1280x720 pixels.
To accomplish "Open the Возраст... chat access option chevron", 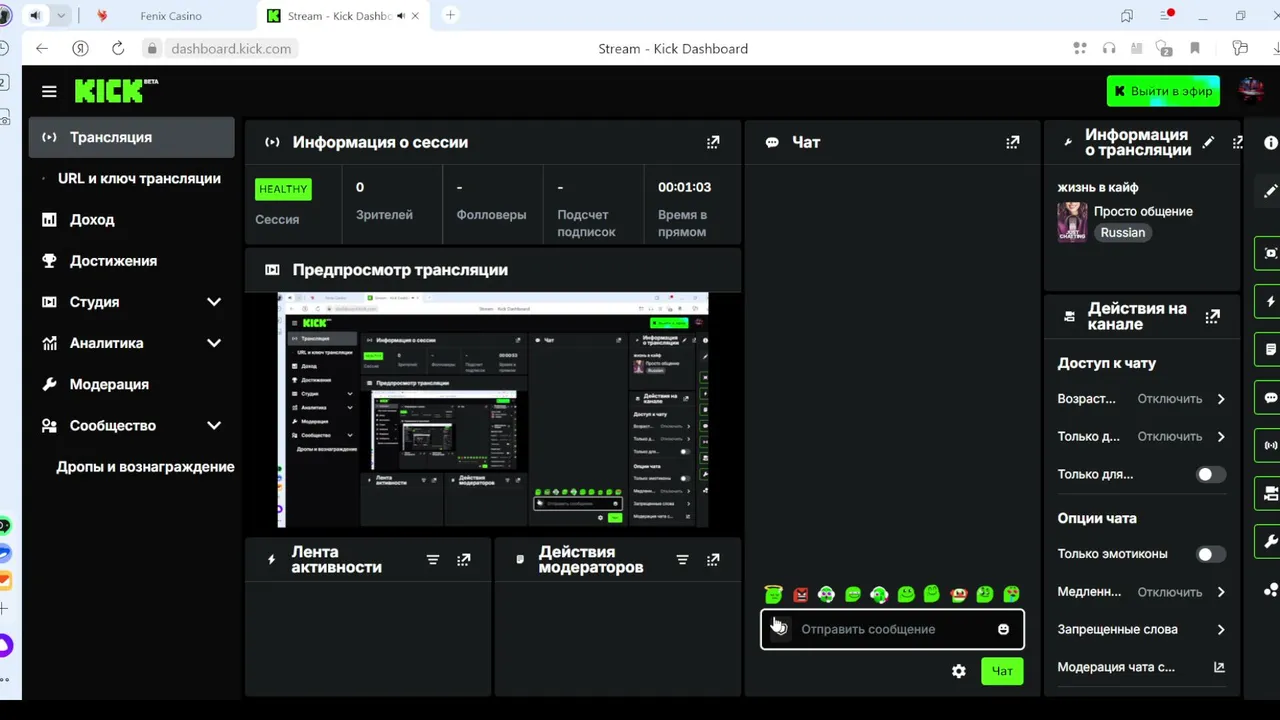I will [x=1221, y=399].
